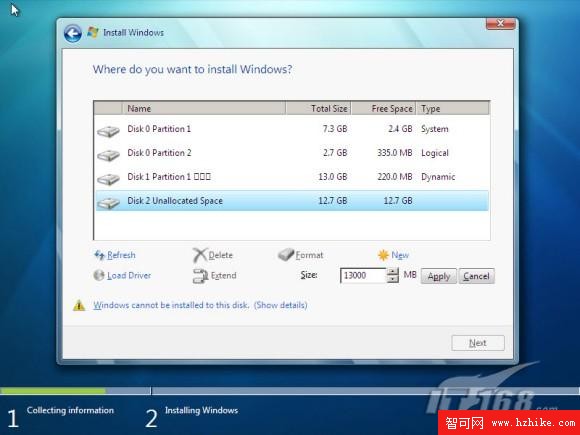
Task: Refresh the disk list
Action: click(x=121, y=255)
